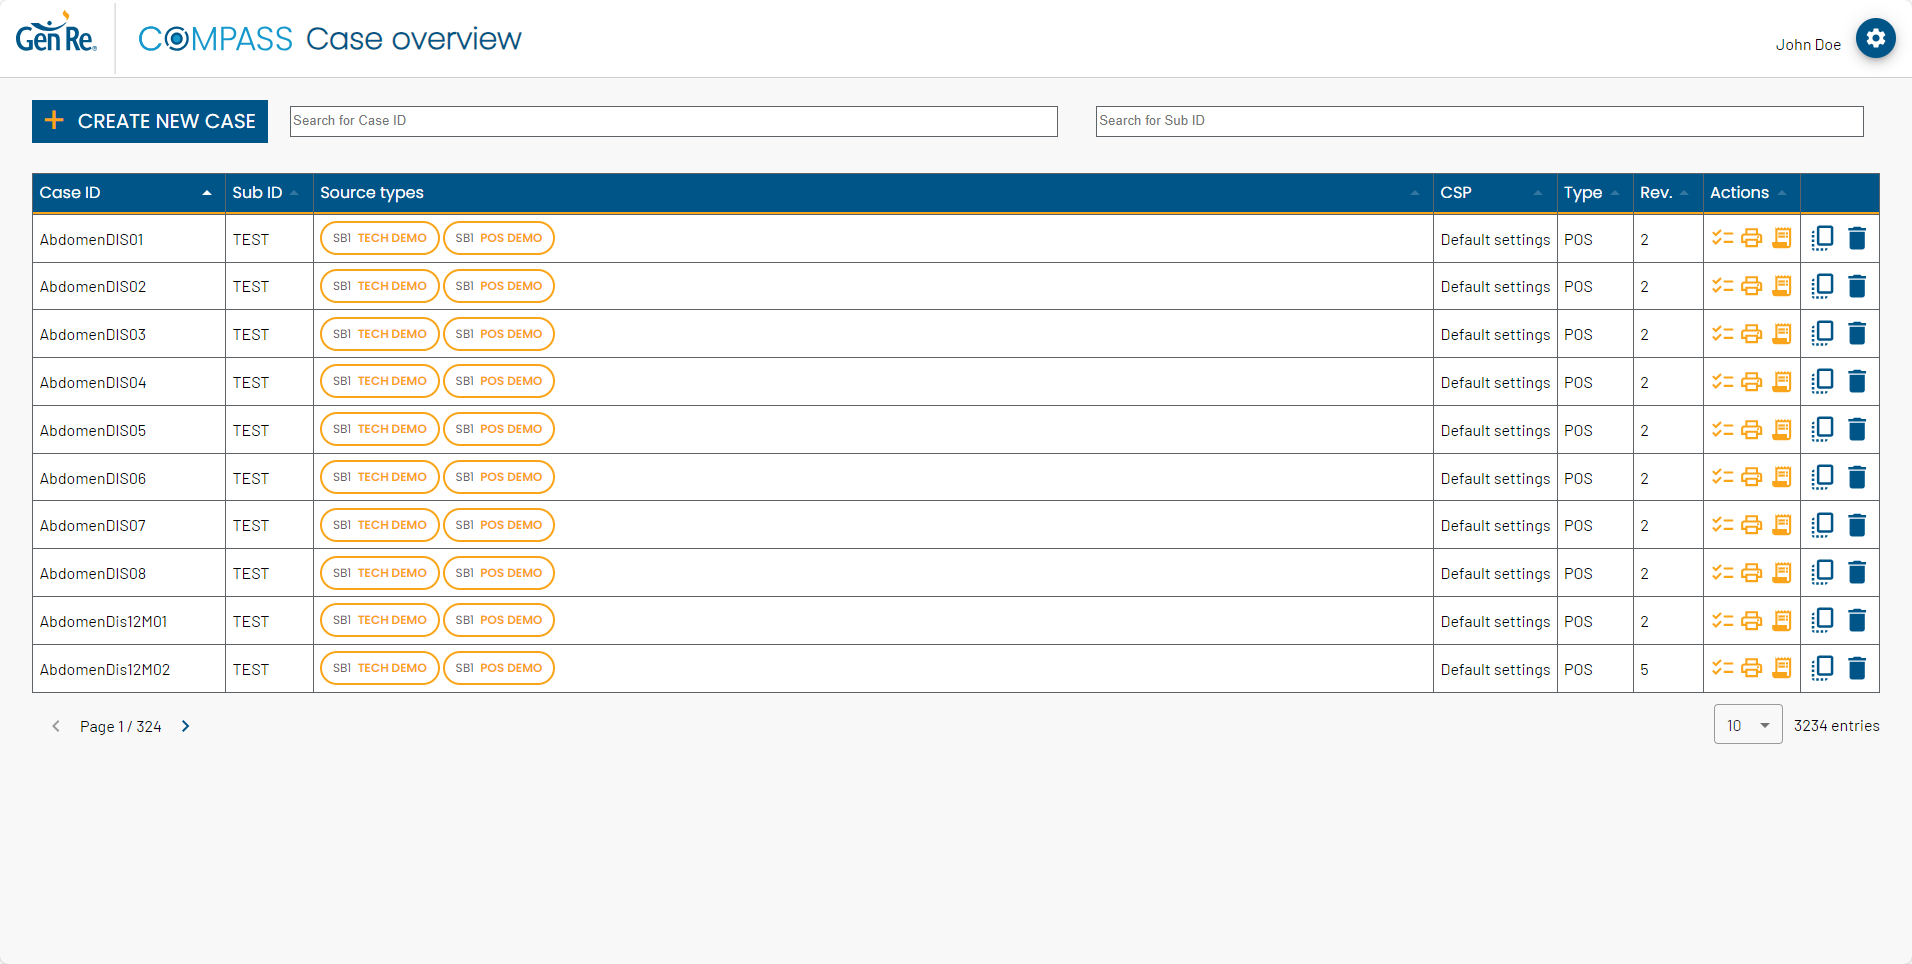Duplicate the AbdomenDIS05 case
Screen dimensions: 1912x964
[x=1823, y=429]
